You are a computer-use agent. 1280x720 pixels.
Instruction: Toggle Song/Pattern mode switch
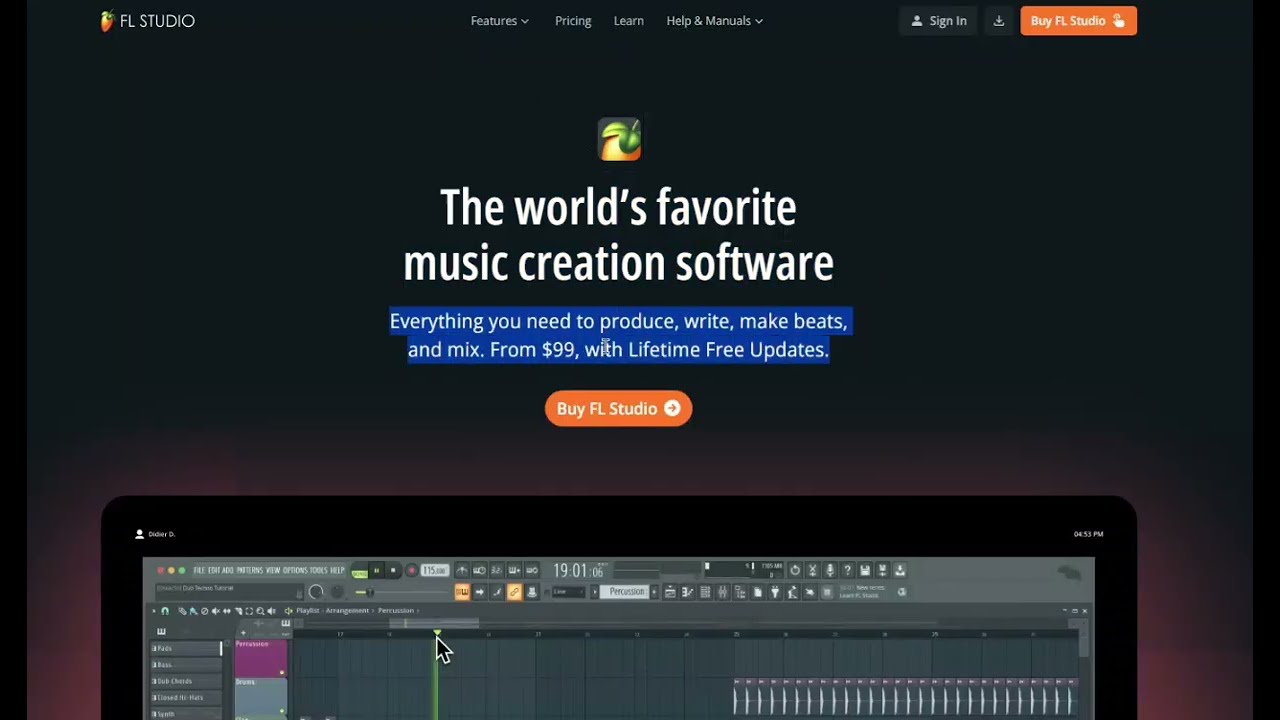click(359, 571)
